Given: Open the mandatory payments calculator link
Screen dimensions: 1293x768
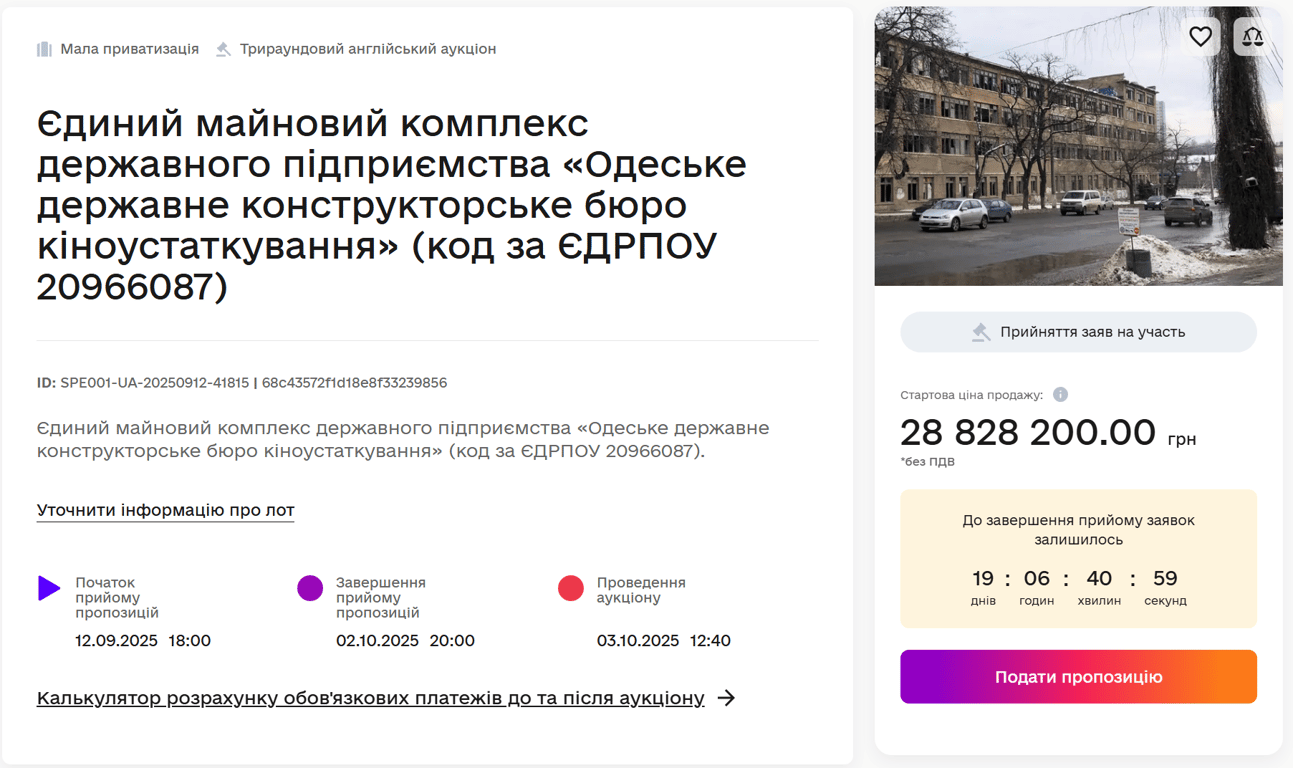Looking at the screenshot, I should pyautogui.click(x=370, y=698).
